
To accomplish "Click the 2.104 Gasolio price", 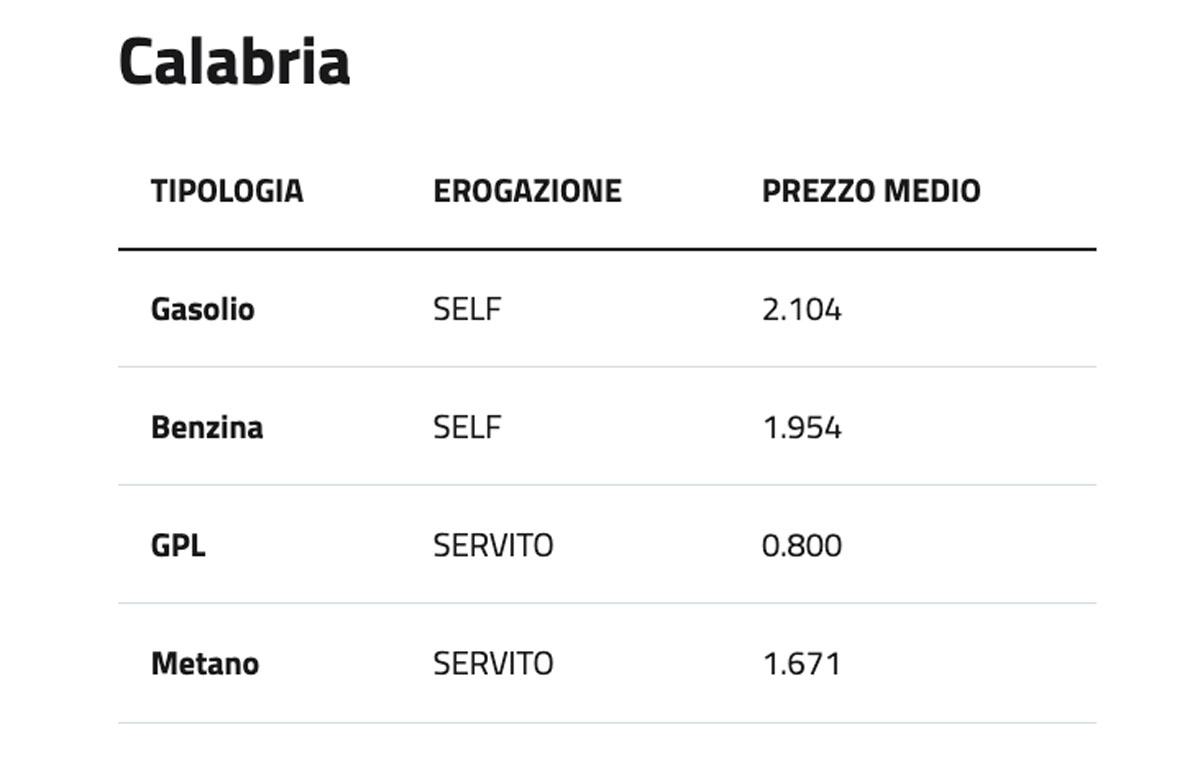I will [802, 309].
